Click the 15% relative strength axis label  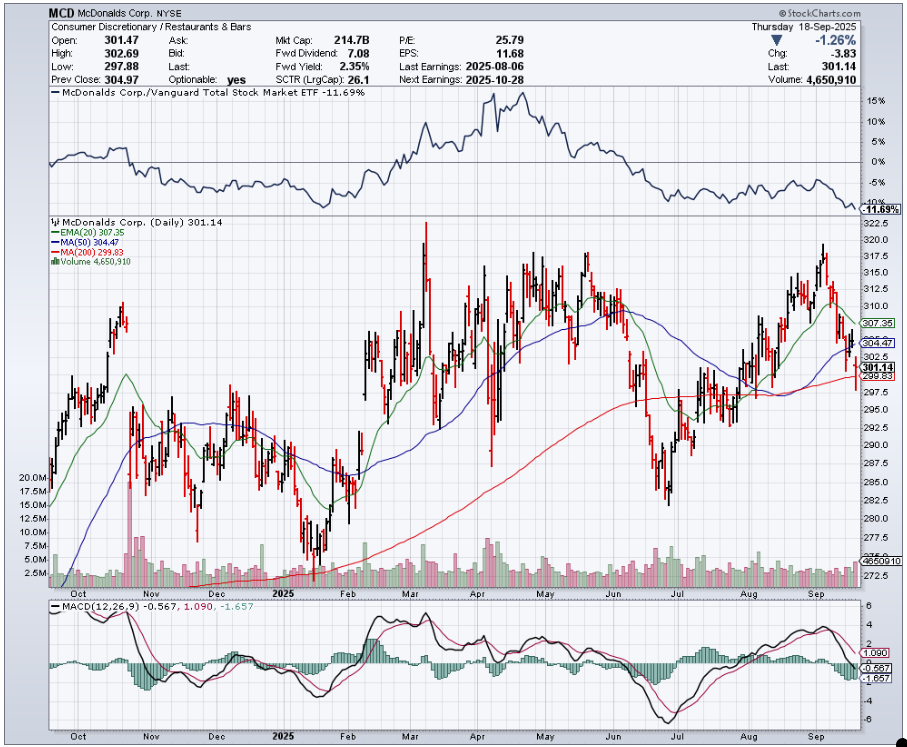coord(876,101)
